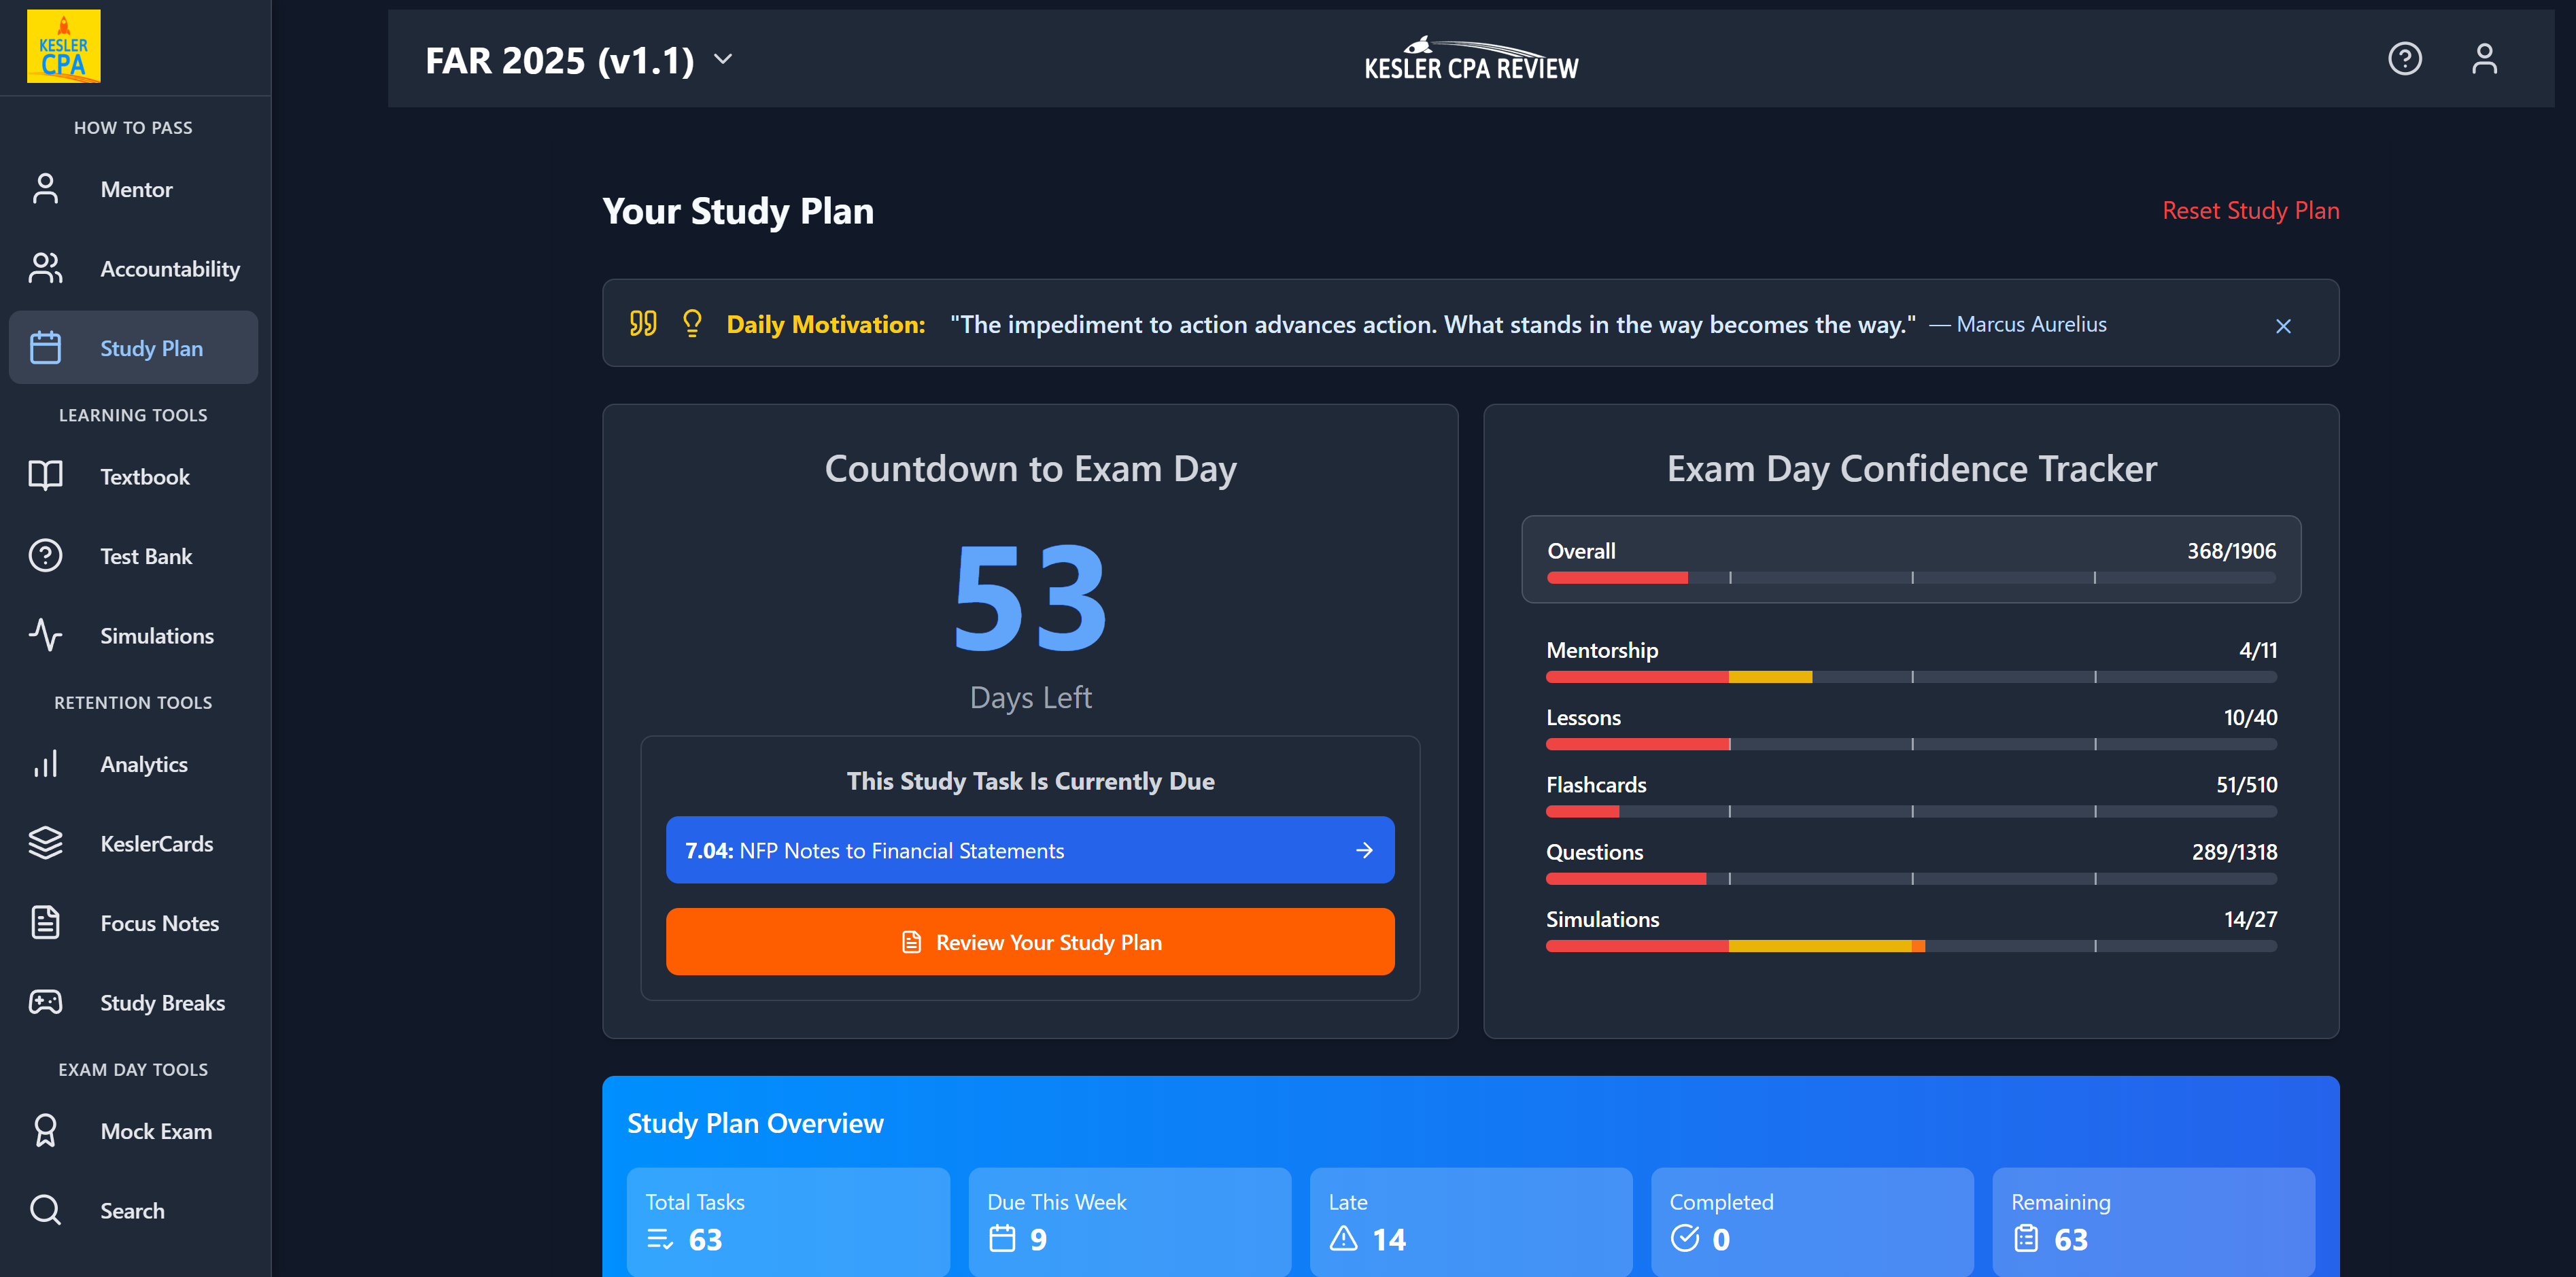
Task: Click the Overall confidence progress bar
Action: click(1911, 577)
